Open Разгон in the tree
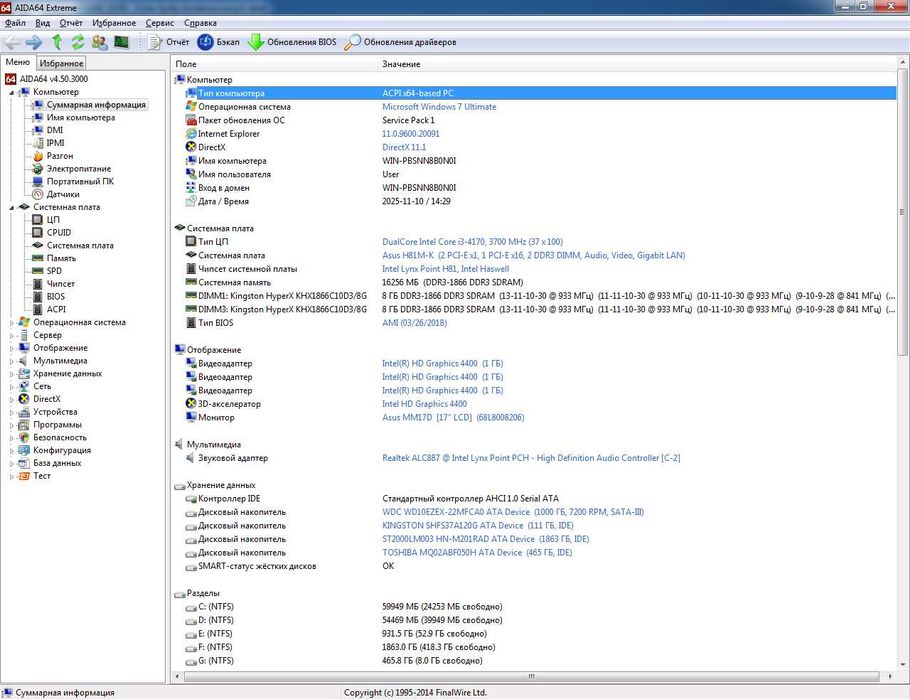Screen dimensions: 910x700 (x=60, y=156)
